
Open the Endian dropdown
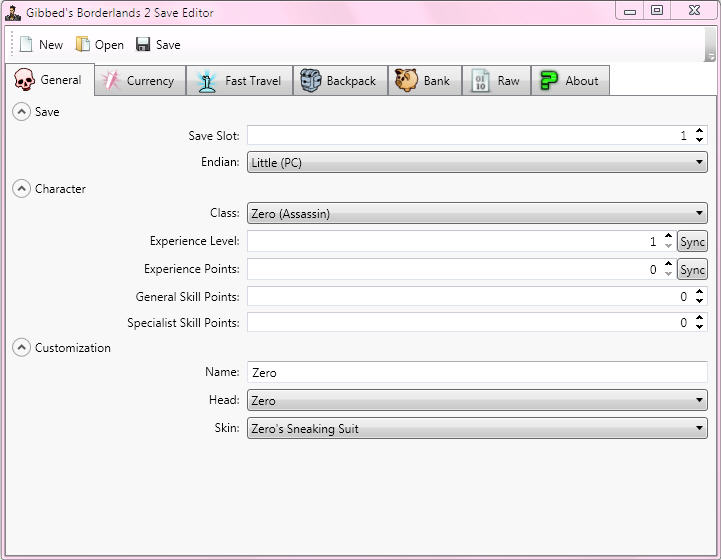coord(477,162)
